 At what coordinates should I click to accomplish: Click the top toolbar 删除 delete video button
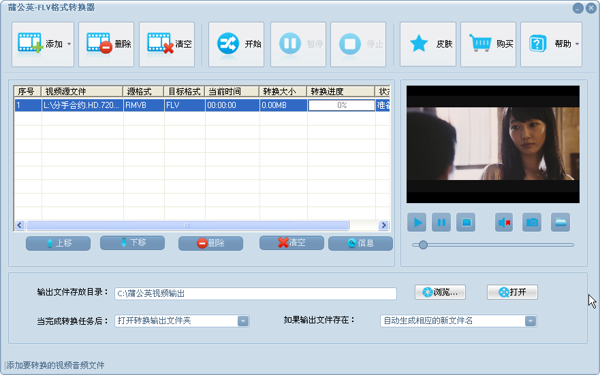(x=106, y=44)
